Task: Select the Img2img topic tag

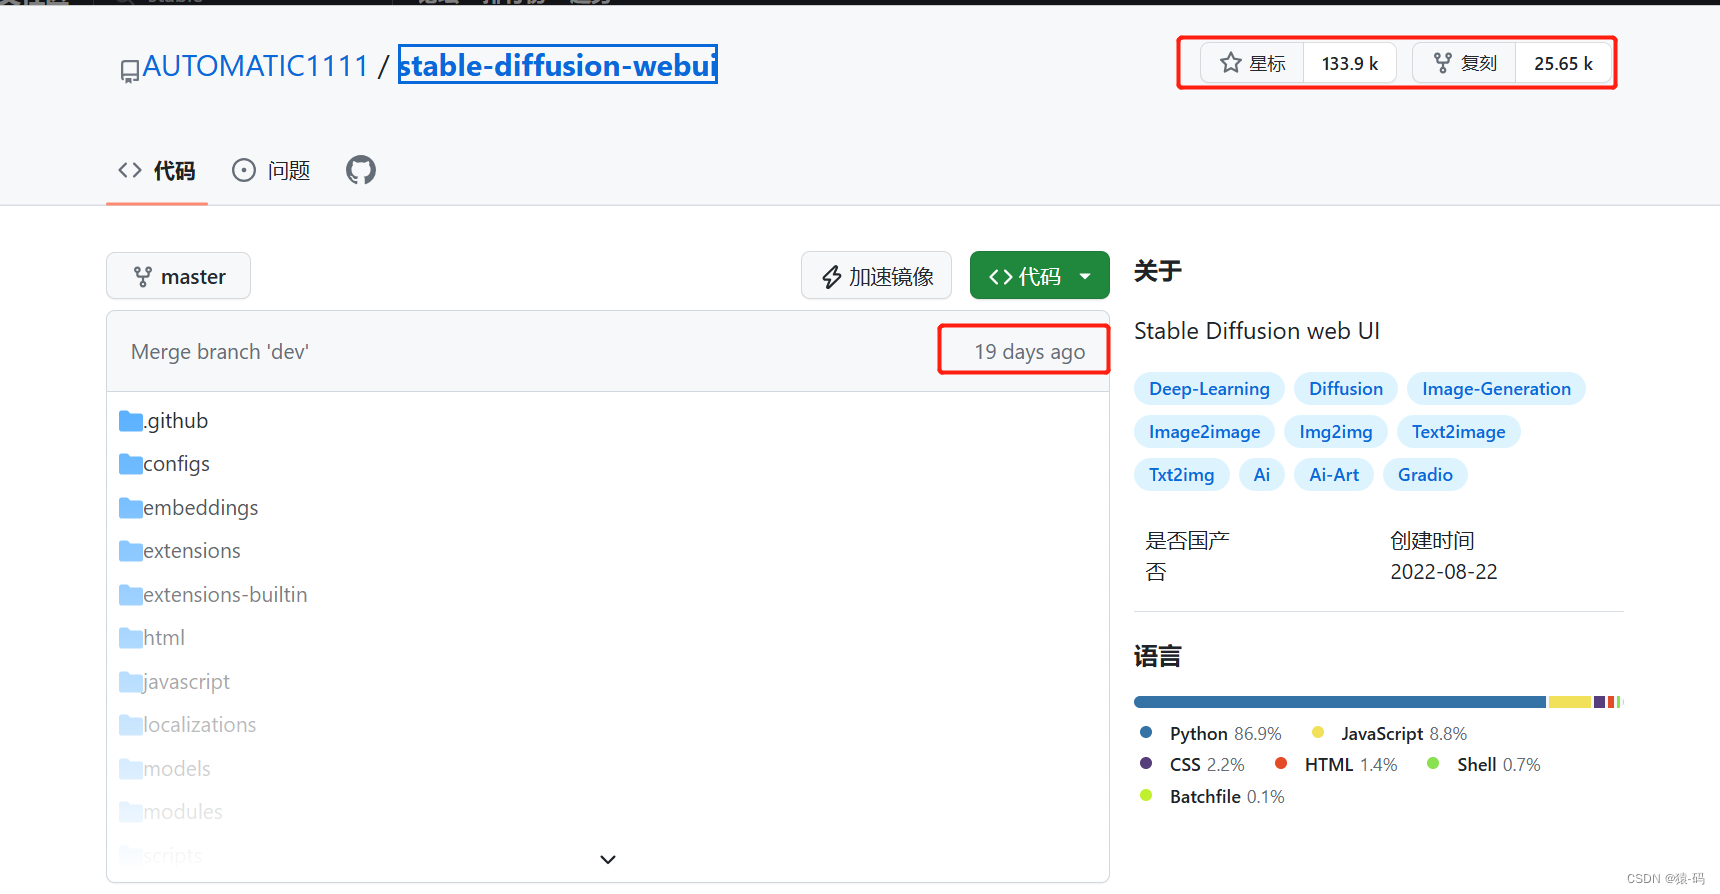Action: (x=1335, y=432)
